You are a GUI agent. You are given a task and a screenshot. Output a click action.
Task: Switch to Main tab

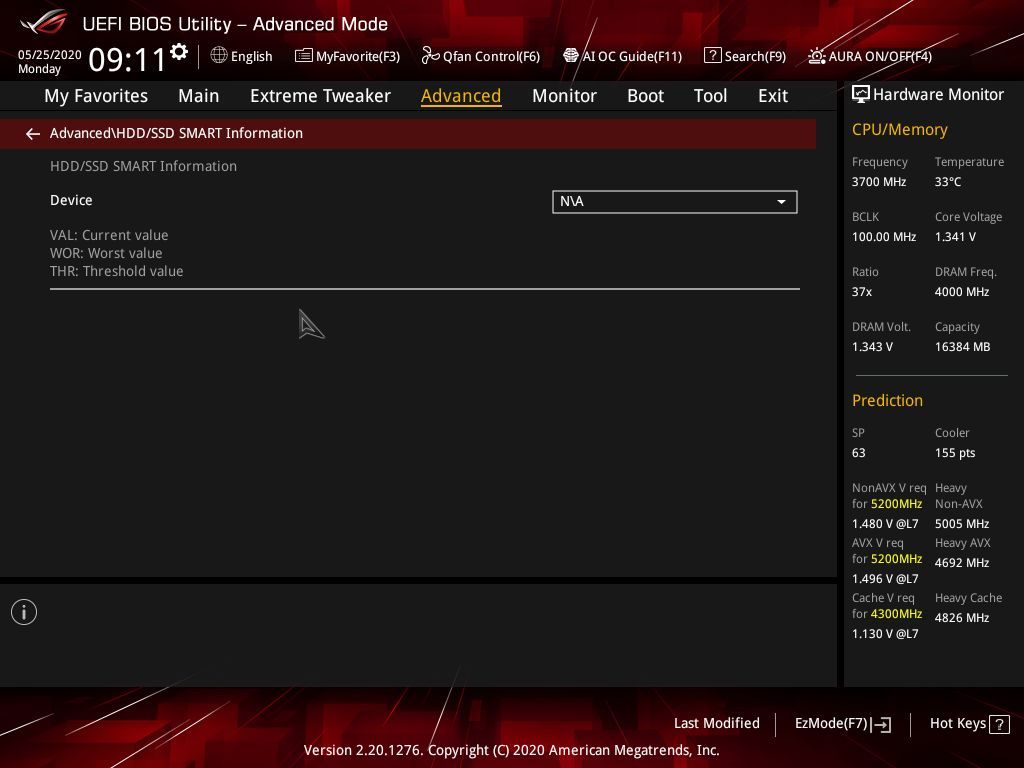[x=199, y=96]
